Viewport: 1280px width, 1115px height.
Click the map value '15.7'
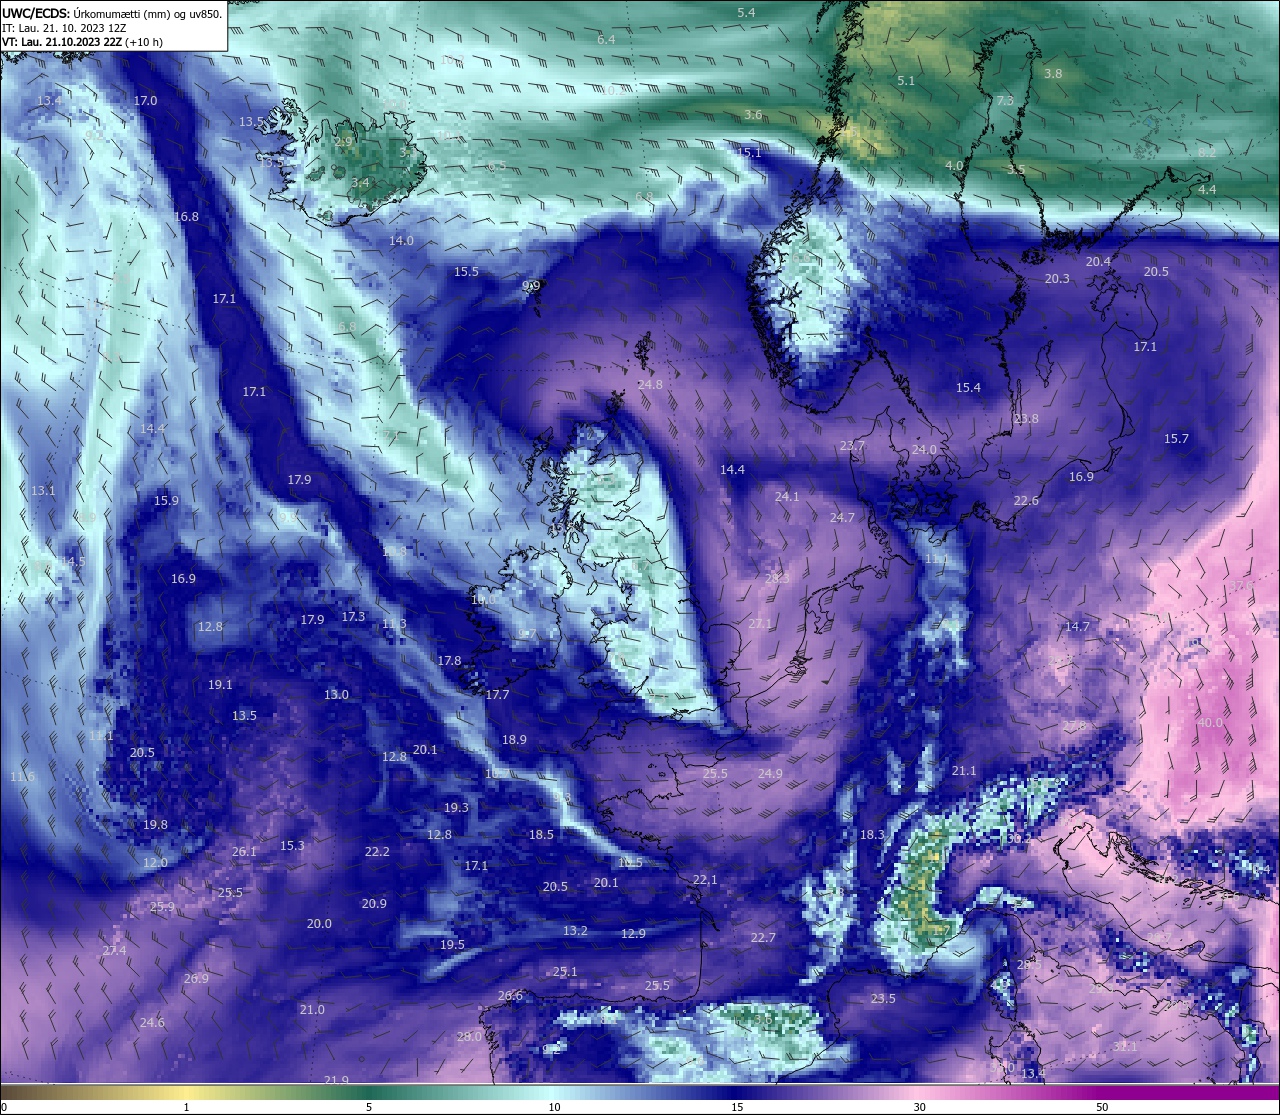[1176, 439]
